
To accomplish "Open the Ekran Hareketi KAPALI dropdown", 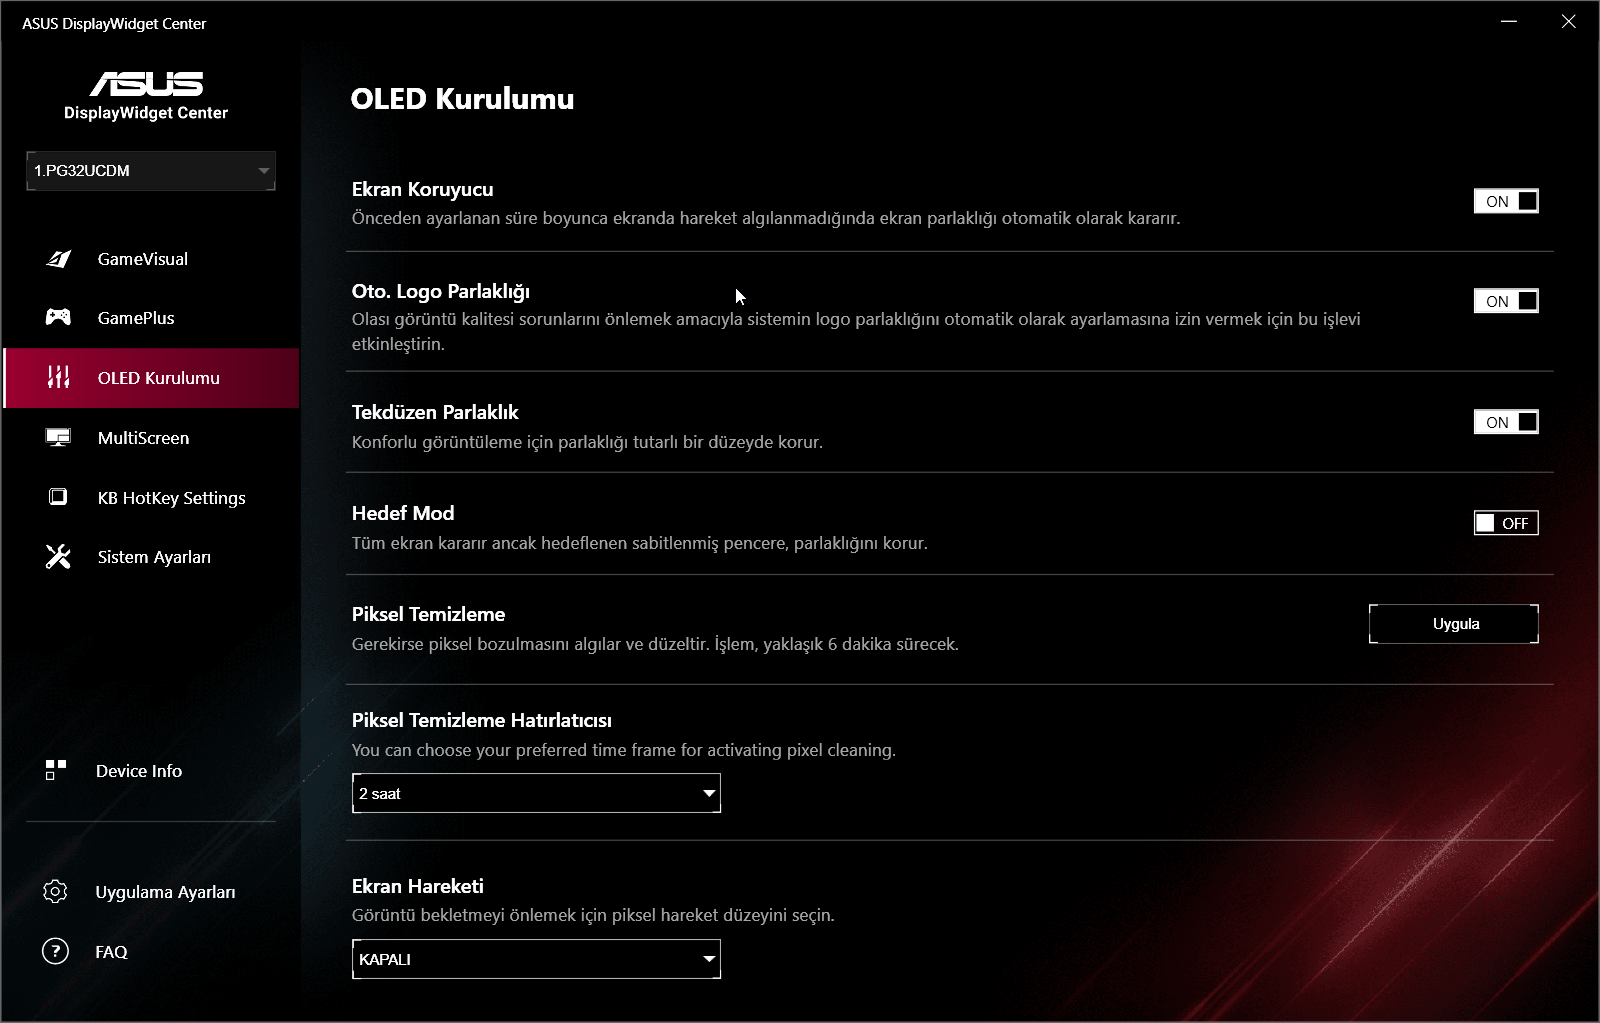I will tap(536, 959).
